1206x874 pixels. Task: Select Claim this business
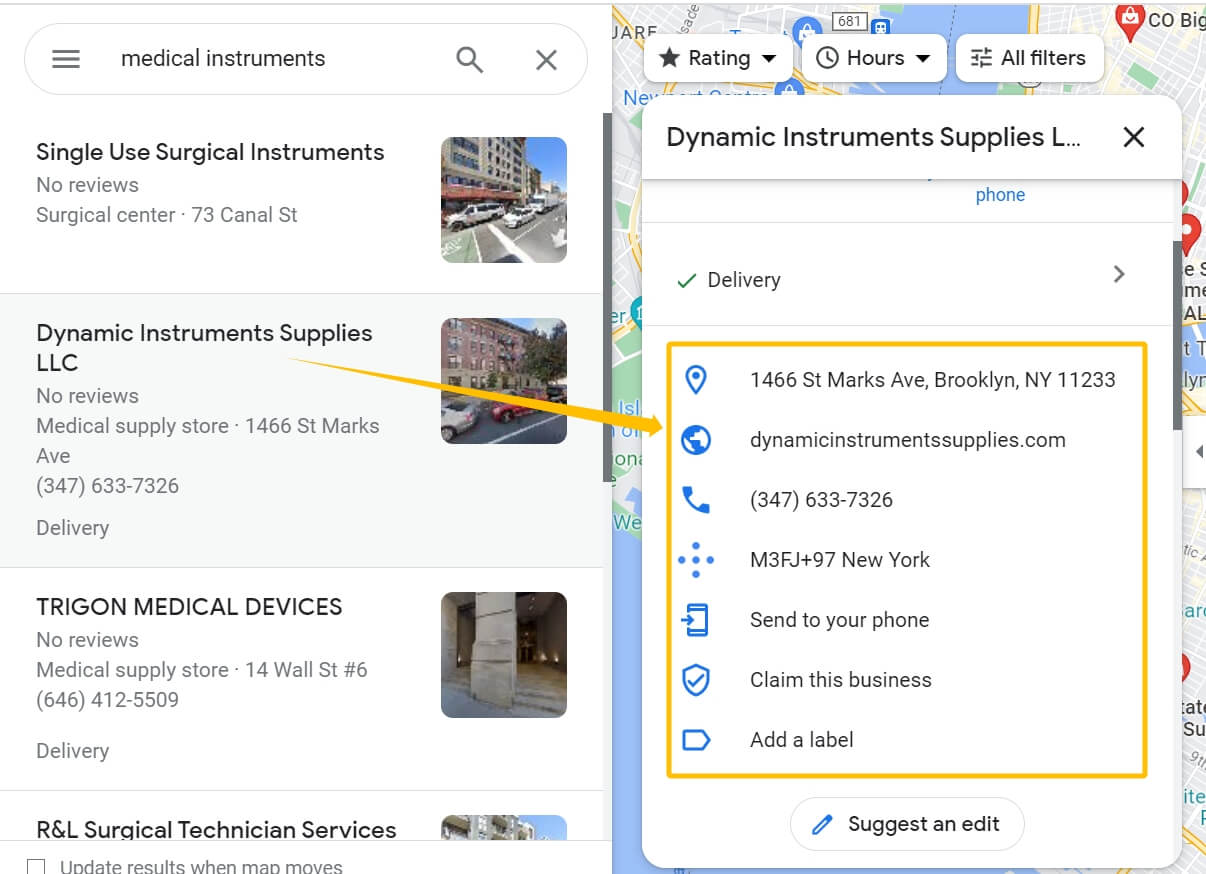(x=840, y=680)
